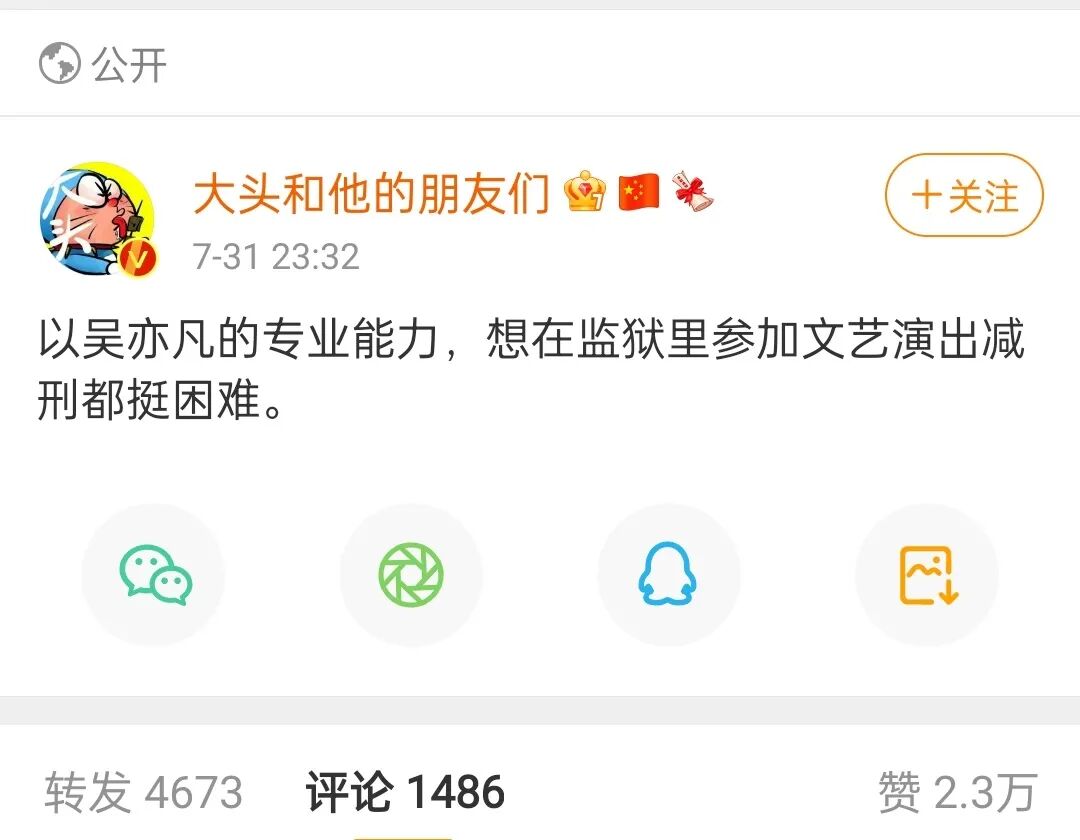Save the post as image
1080x840 pixels.
click(927, 575)
